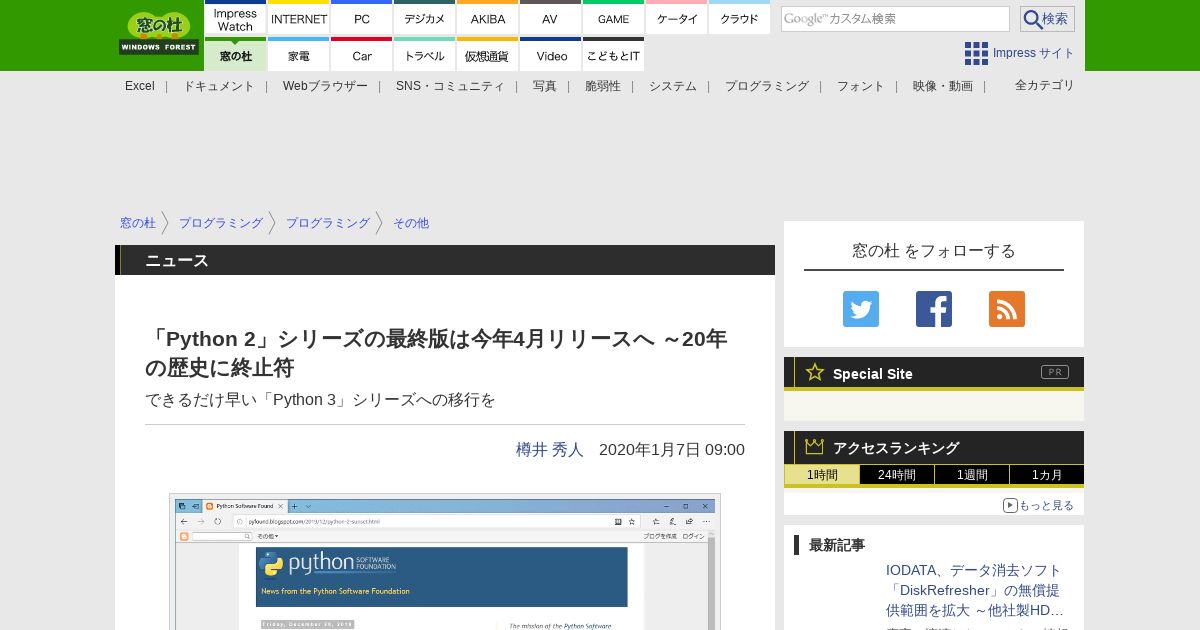Open the 仮想通貨 Watch tab
The image size is (1200, 630).
(x=488, y=55)
